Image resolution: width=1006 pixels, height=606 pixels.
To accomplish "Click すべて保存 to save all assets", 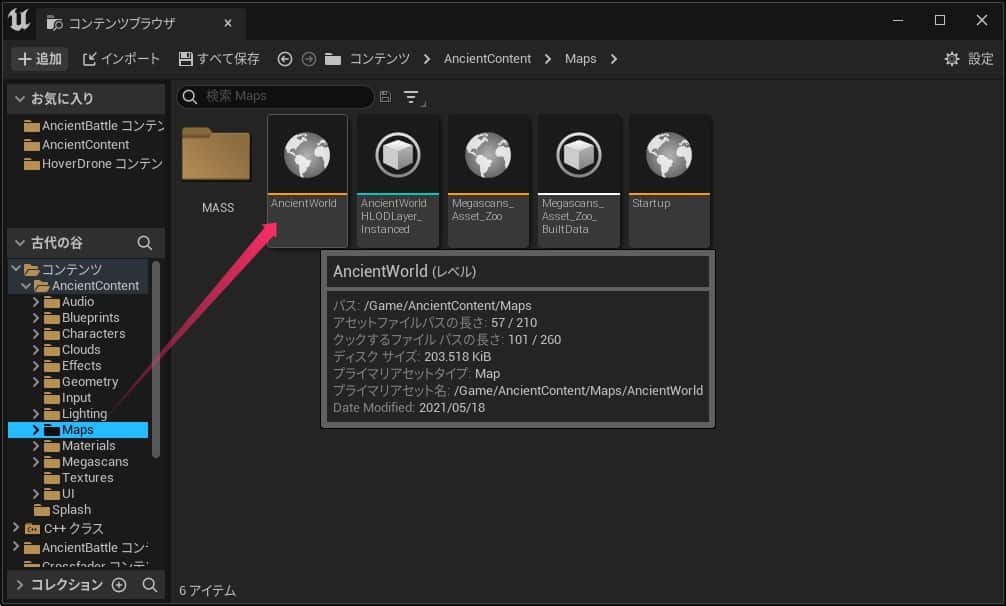I will tap(219, 59).
